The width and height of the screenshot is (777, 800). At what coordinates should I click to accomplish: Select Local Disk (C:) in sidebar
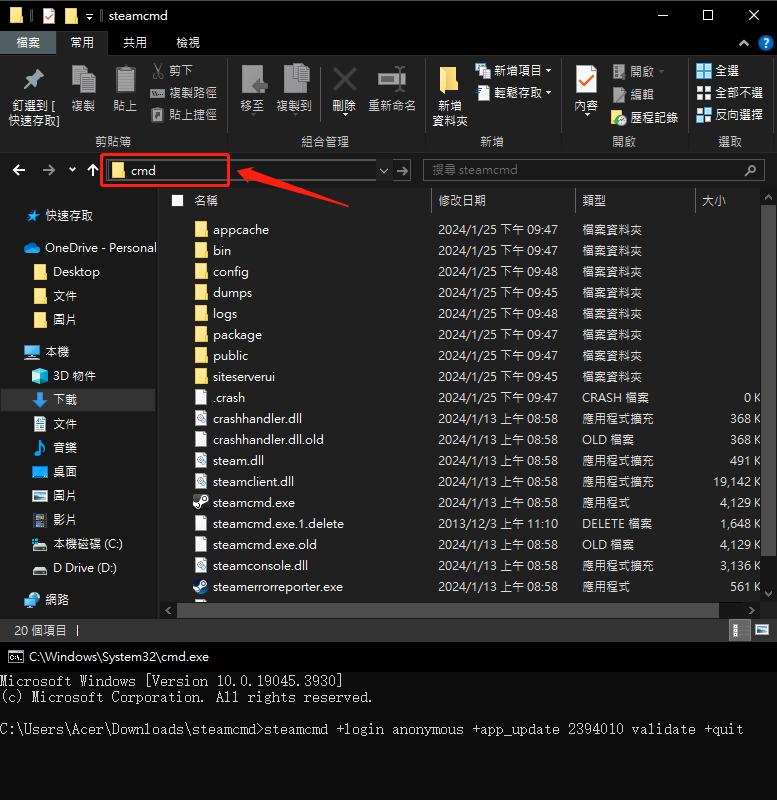tap(78, 544)
